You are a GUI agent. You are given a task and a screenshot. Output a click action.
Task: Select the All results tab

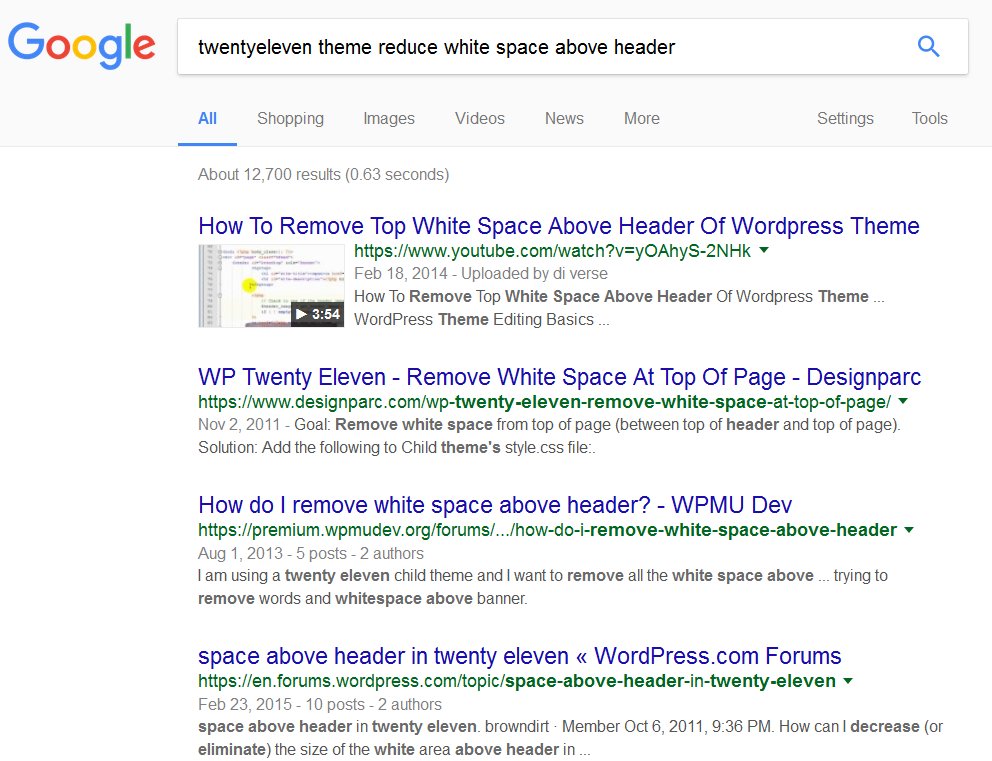tap(207, 118)
